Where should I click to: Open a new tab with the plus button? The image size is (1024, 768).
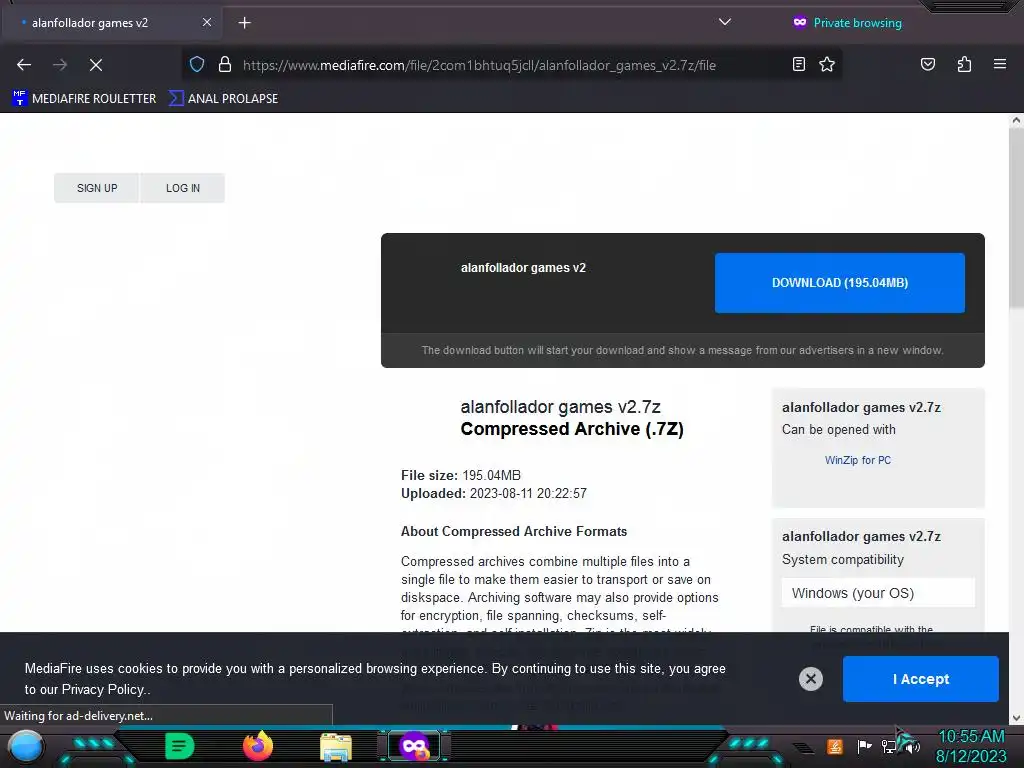244,23
